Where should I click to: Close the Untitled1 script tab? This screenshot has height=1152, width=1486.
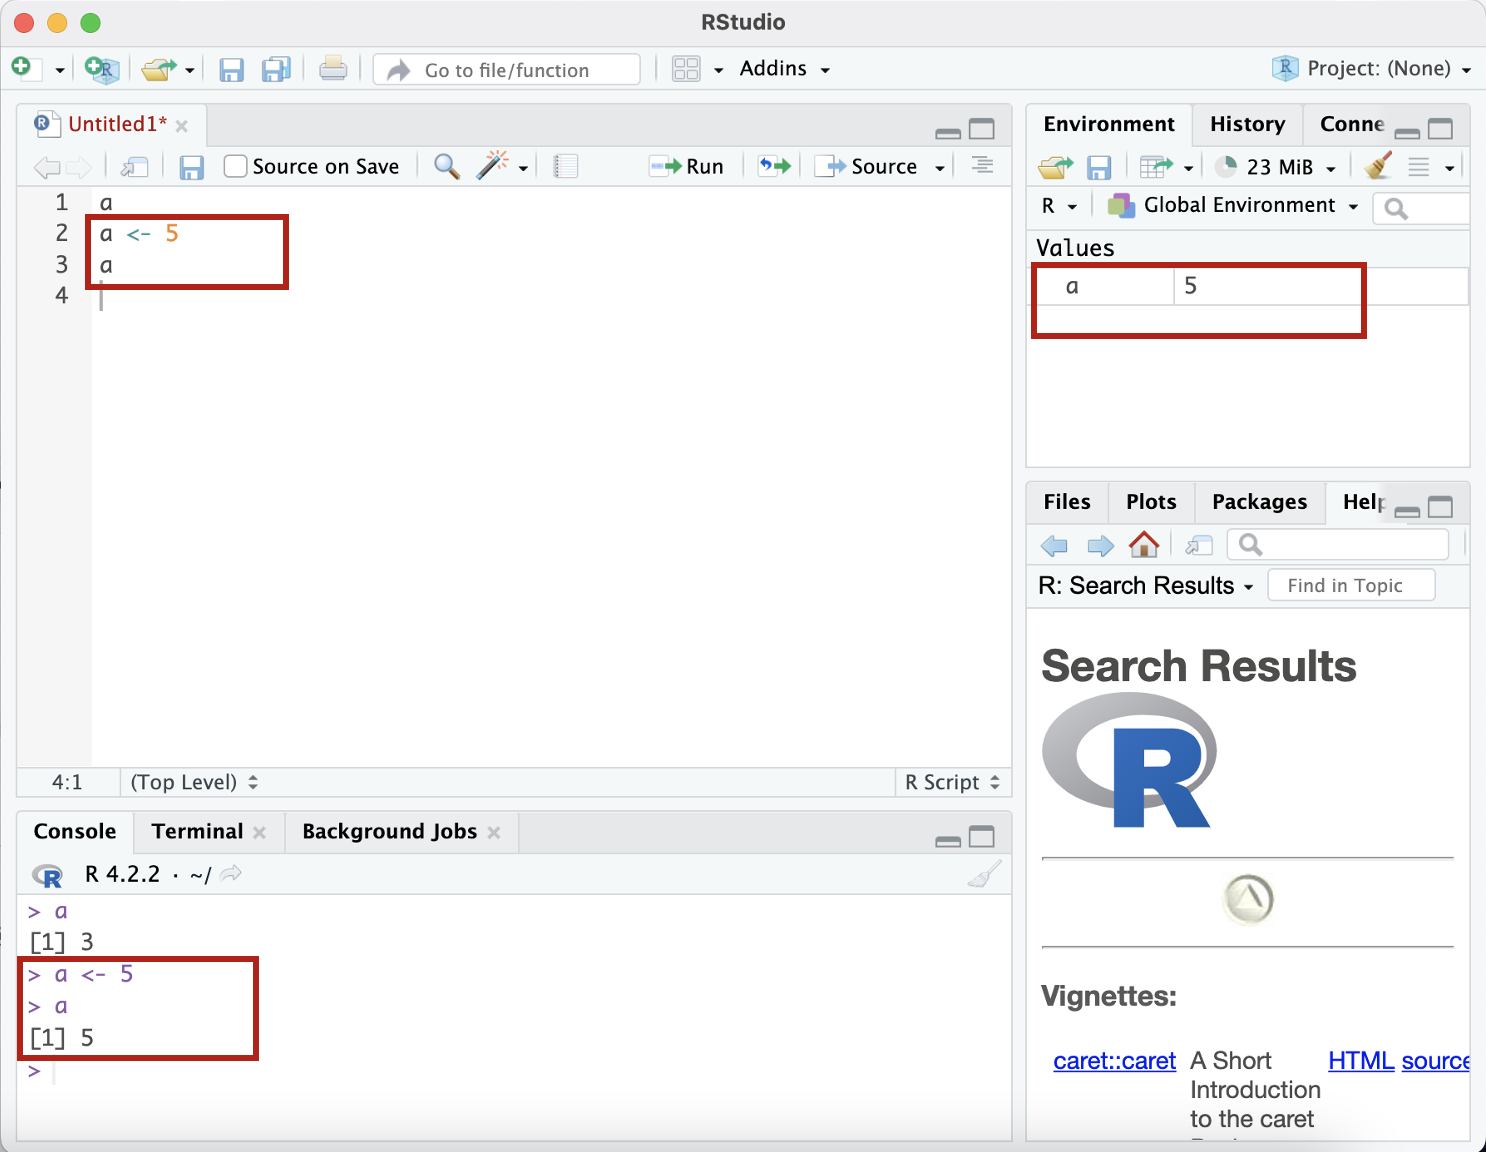point(182,126)
